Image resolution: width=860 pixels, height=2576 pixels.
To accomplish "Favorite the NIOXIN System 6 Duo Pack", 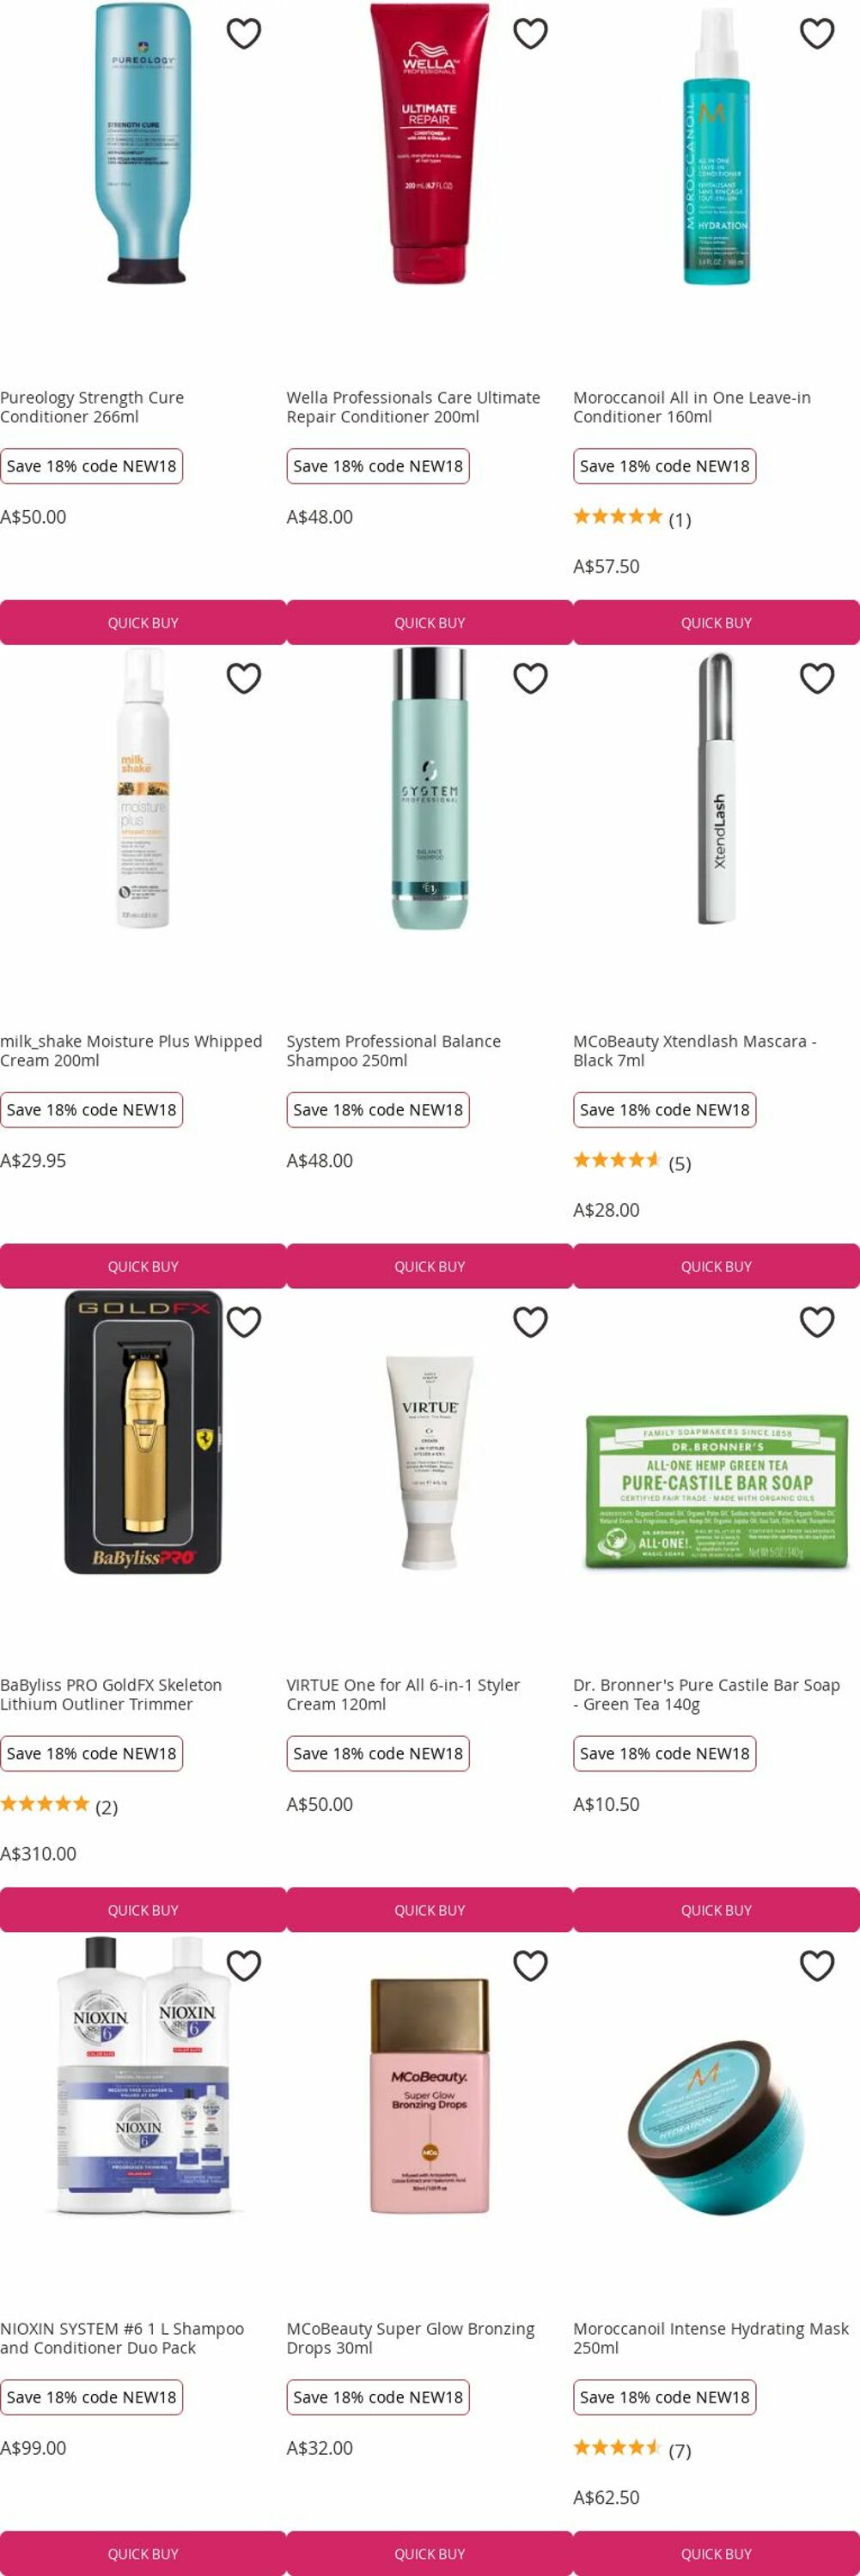I will point(244,1966).
